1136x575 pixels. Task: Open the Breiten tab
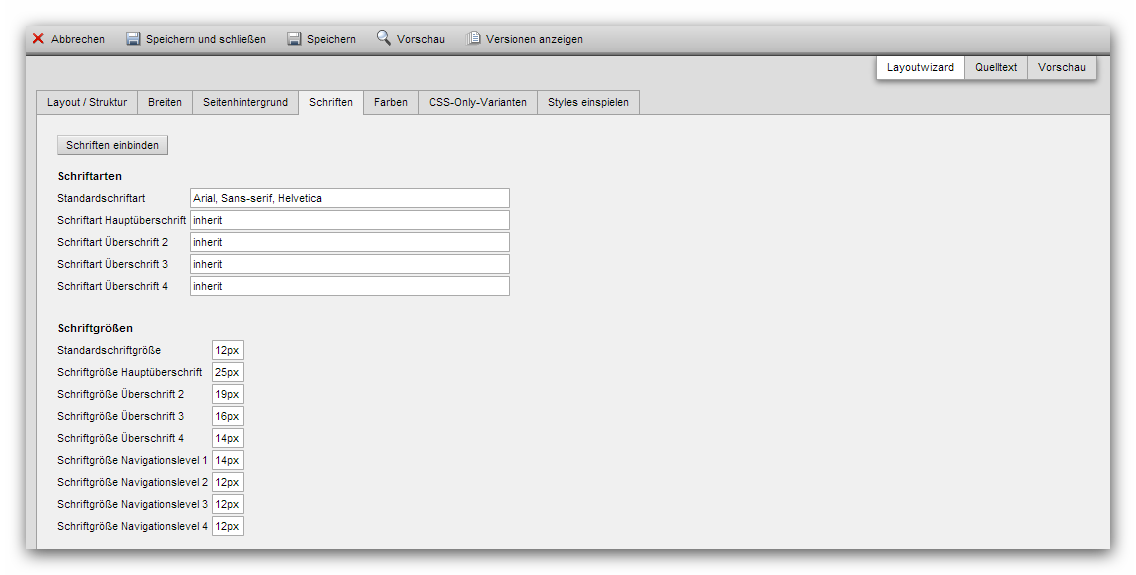coord(165,102)
